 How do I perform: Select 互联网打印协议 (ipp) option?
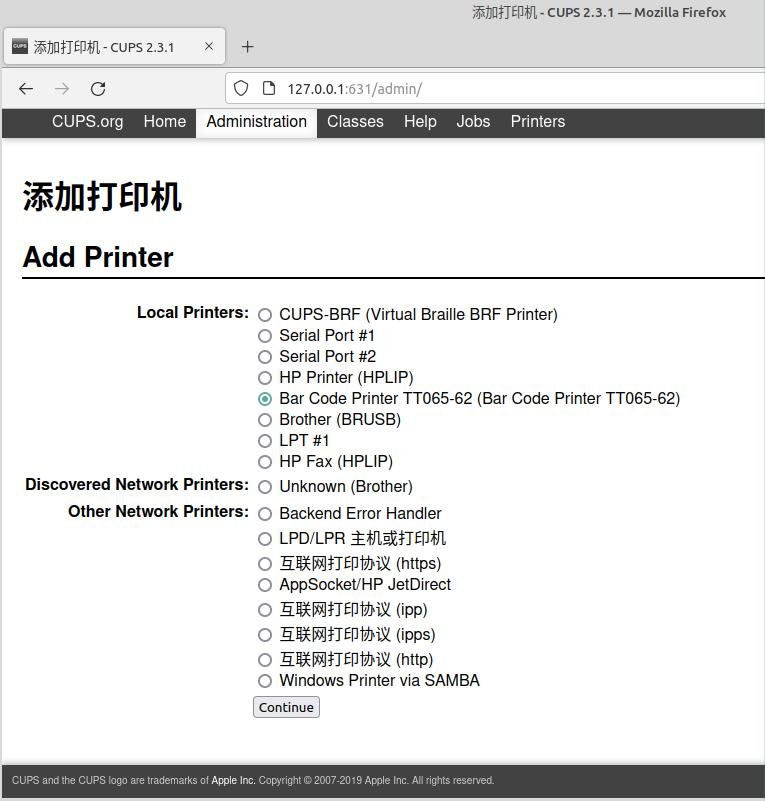coord(265,610)
